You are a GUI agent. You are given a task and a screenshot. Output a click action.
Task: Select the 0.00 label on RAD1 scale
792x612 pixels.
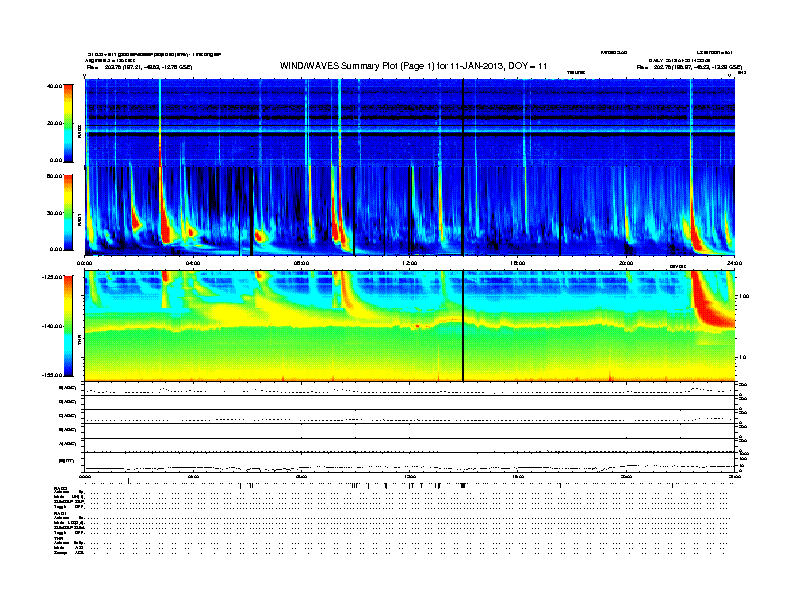56,249
